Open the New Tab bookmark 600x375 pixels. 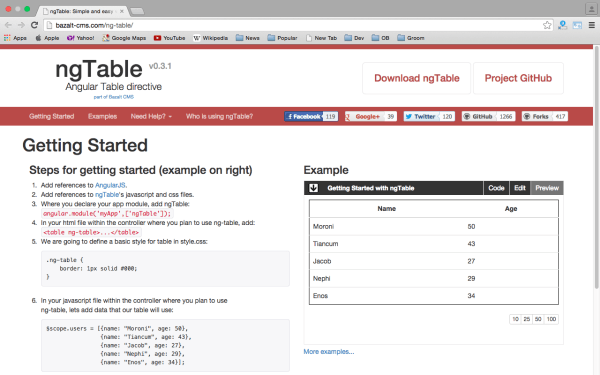coord(321,38)
